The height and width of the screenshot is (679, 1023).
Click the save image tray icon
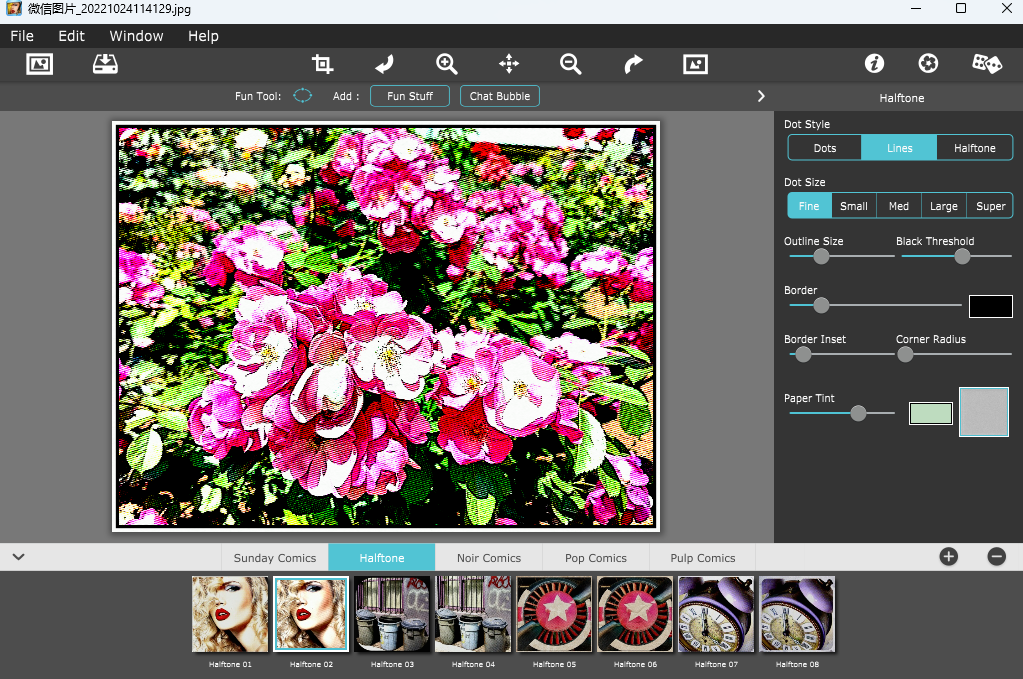pos(105,64)
